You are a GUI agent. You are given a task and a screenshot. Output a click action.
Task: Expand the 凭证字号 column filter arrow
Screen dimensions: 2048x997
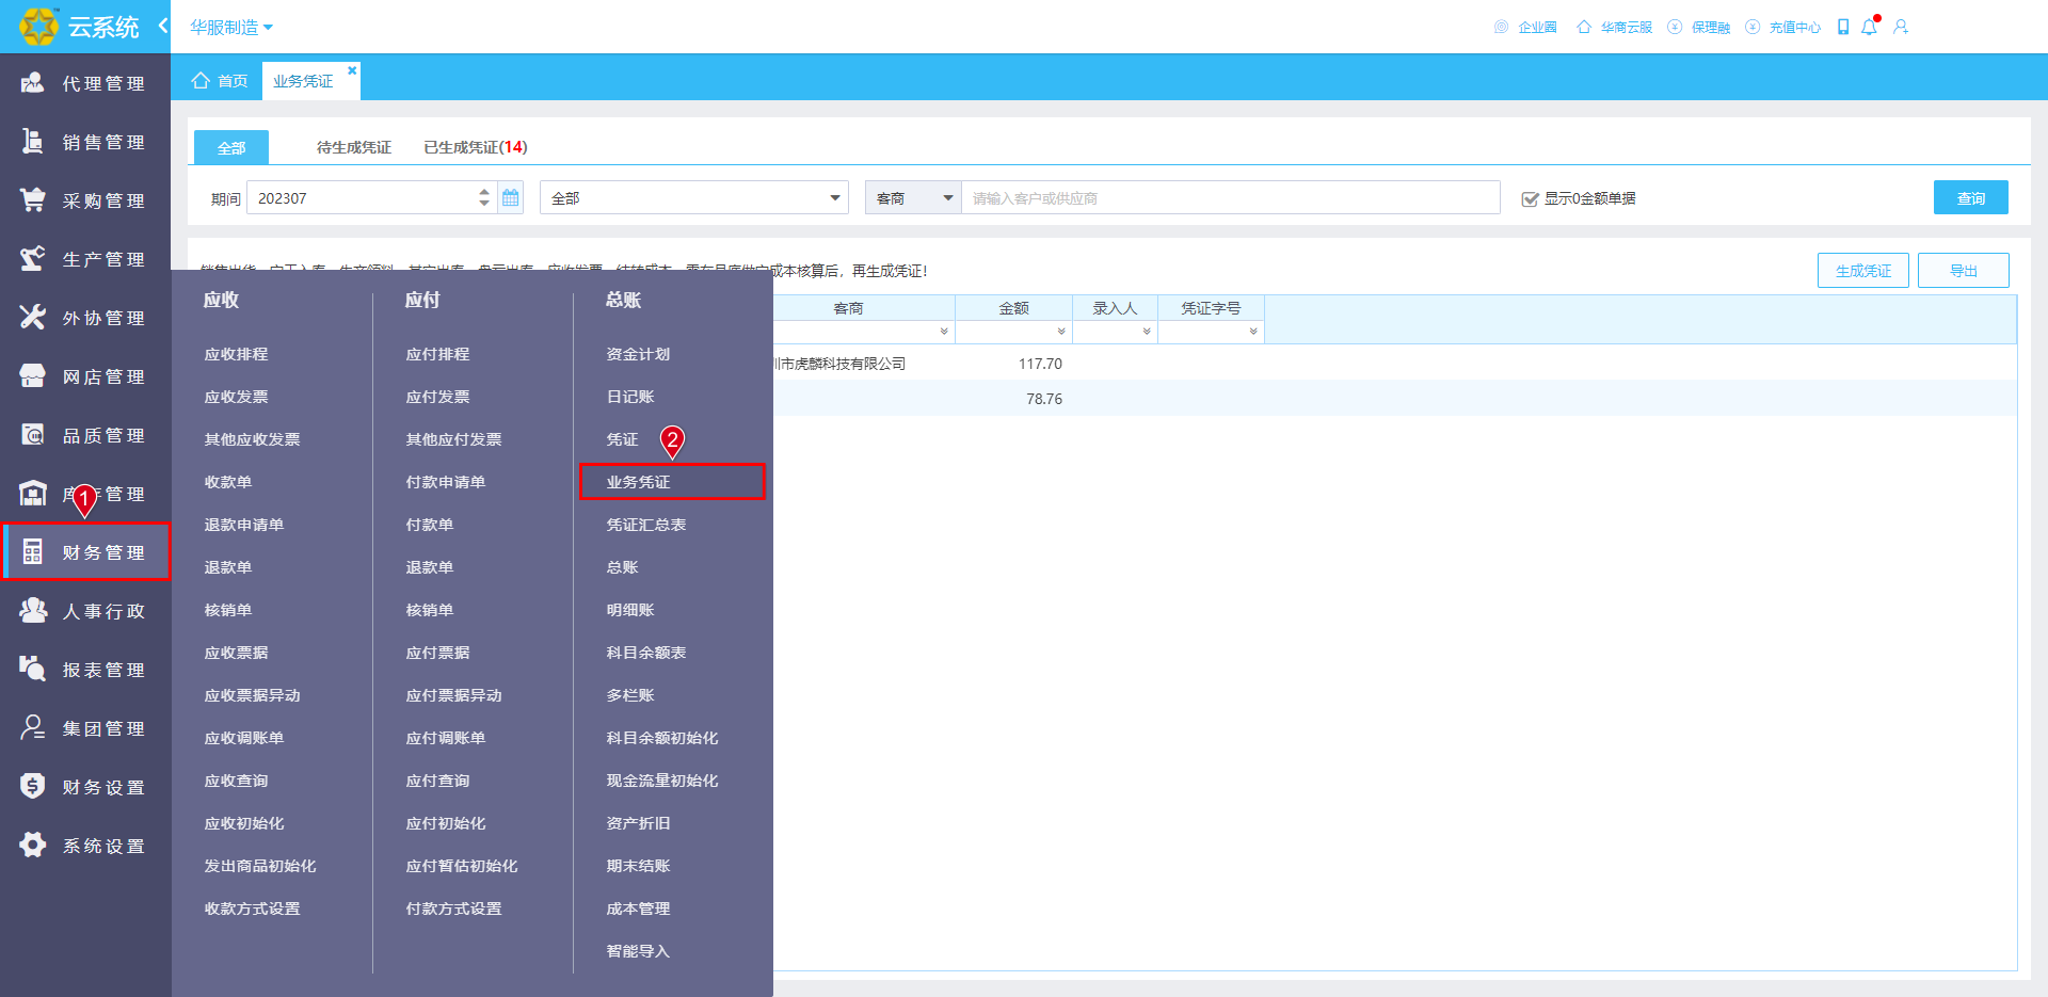(1253, 331)
